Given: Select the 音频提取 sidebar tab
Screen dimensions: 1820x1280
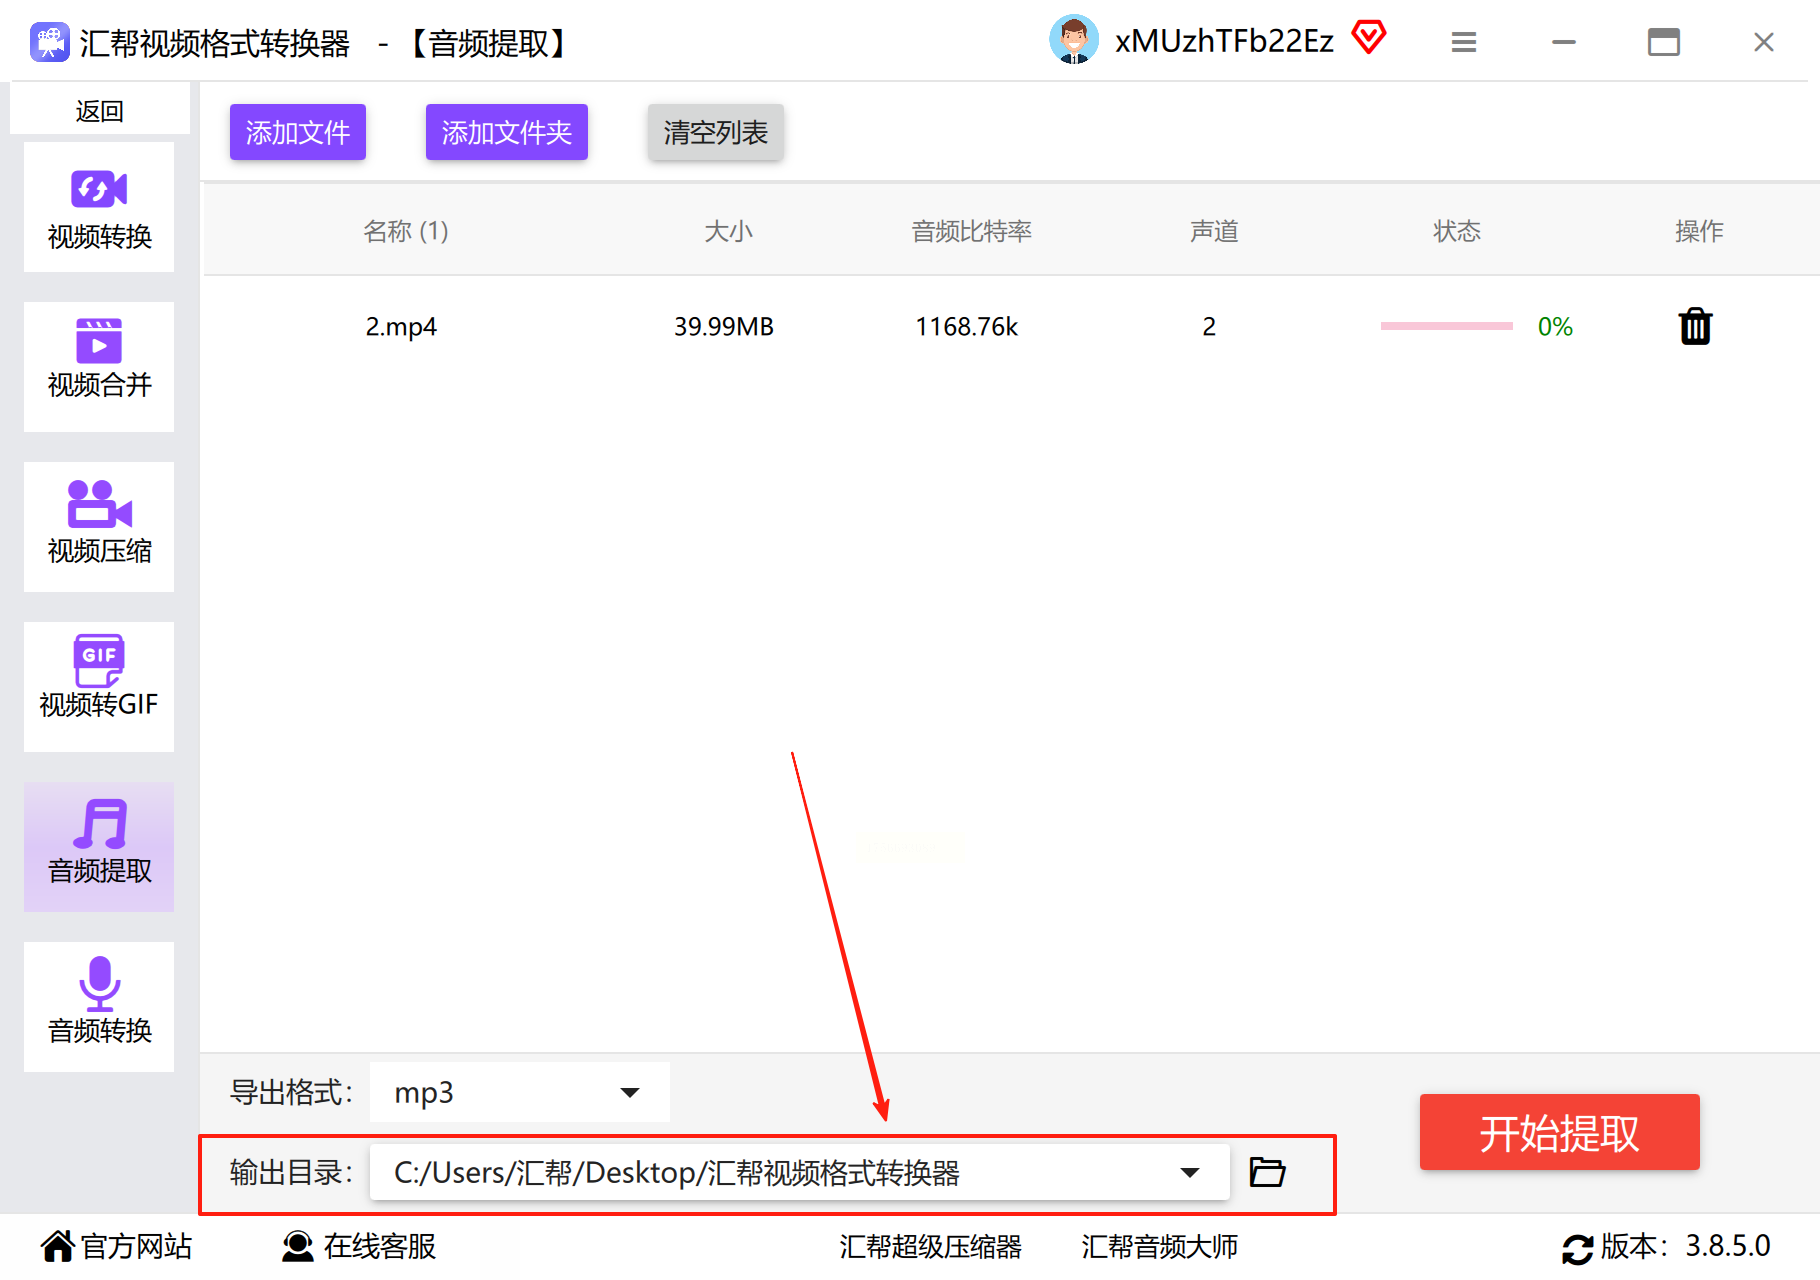Looking at the screenshot, I should pos(99,847).
